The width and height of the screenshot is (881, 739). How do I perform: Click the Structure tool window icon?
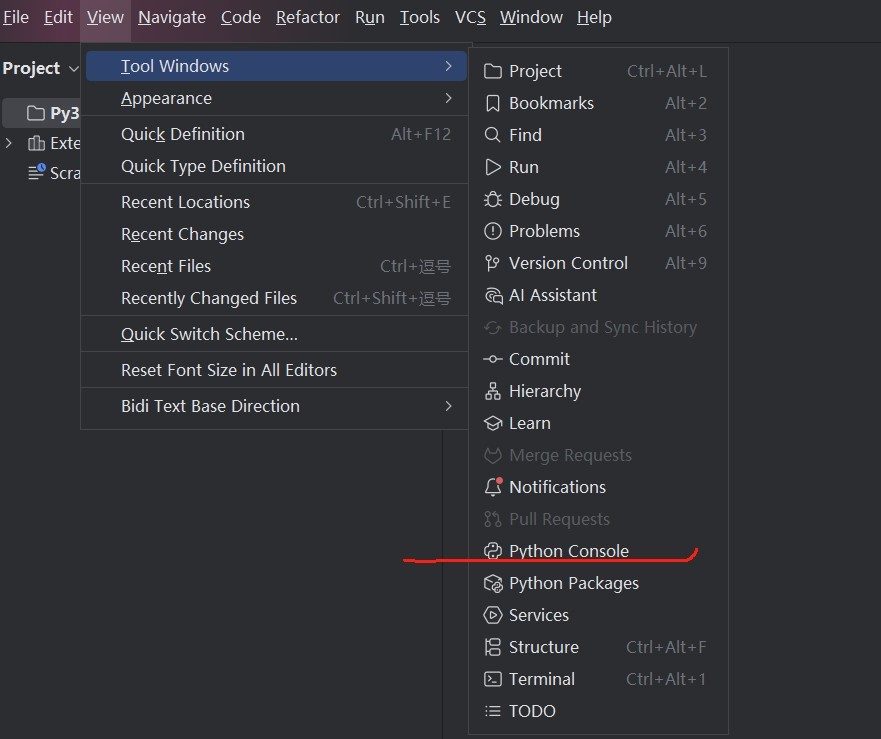(x=492, y=647)
